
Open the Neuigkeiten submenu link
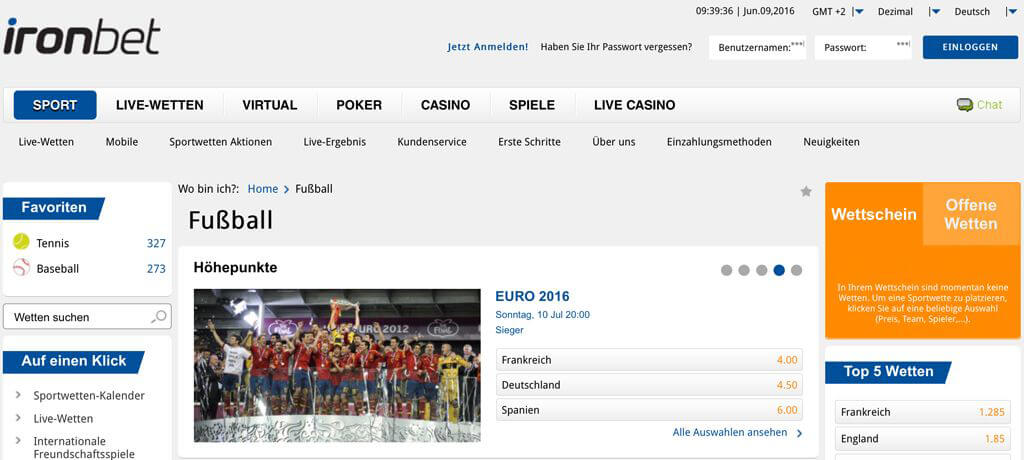tap(831, 142)
